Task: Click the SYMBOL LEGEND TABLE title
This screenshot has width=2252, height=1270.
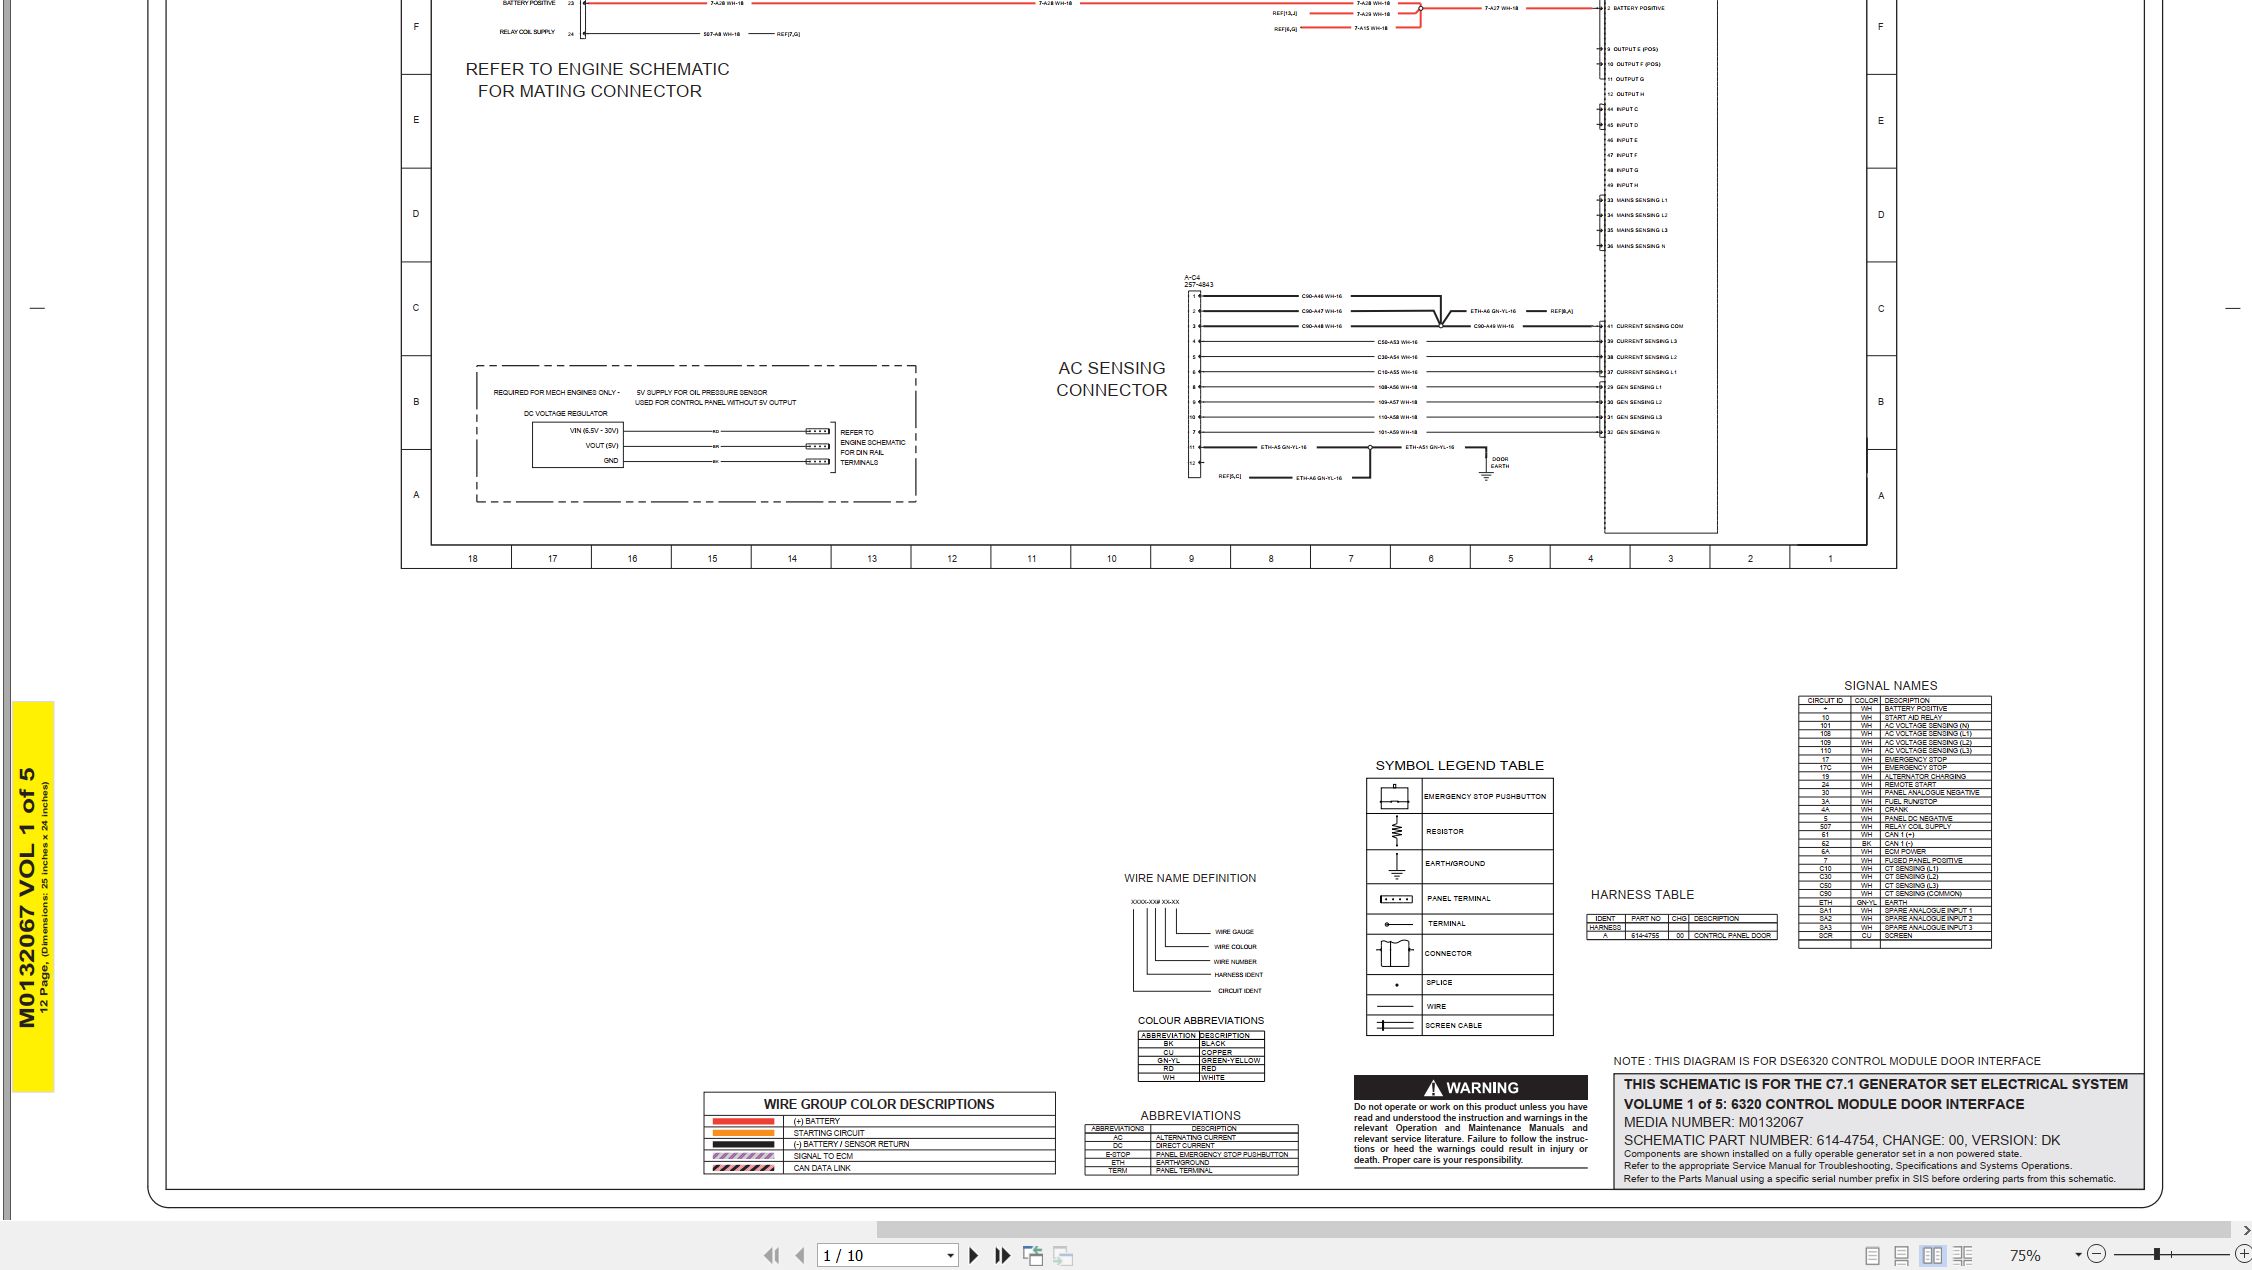Action: coord(1459,766)
